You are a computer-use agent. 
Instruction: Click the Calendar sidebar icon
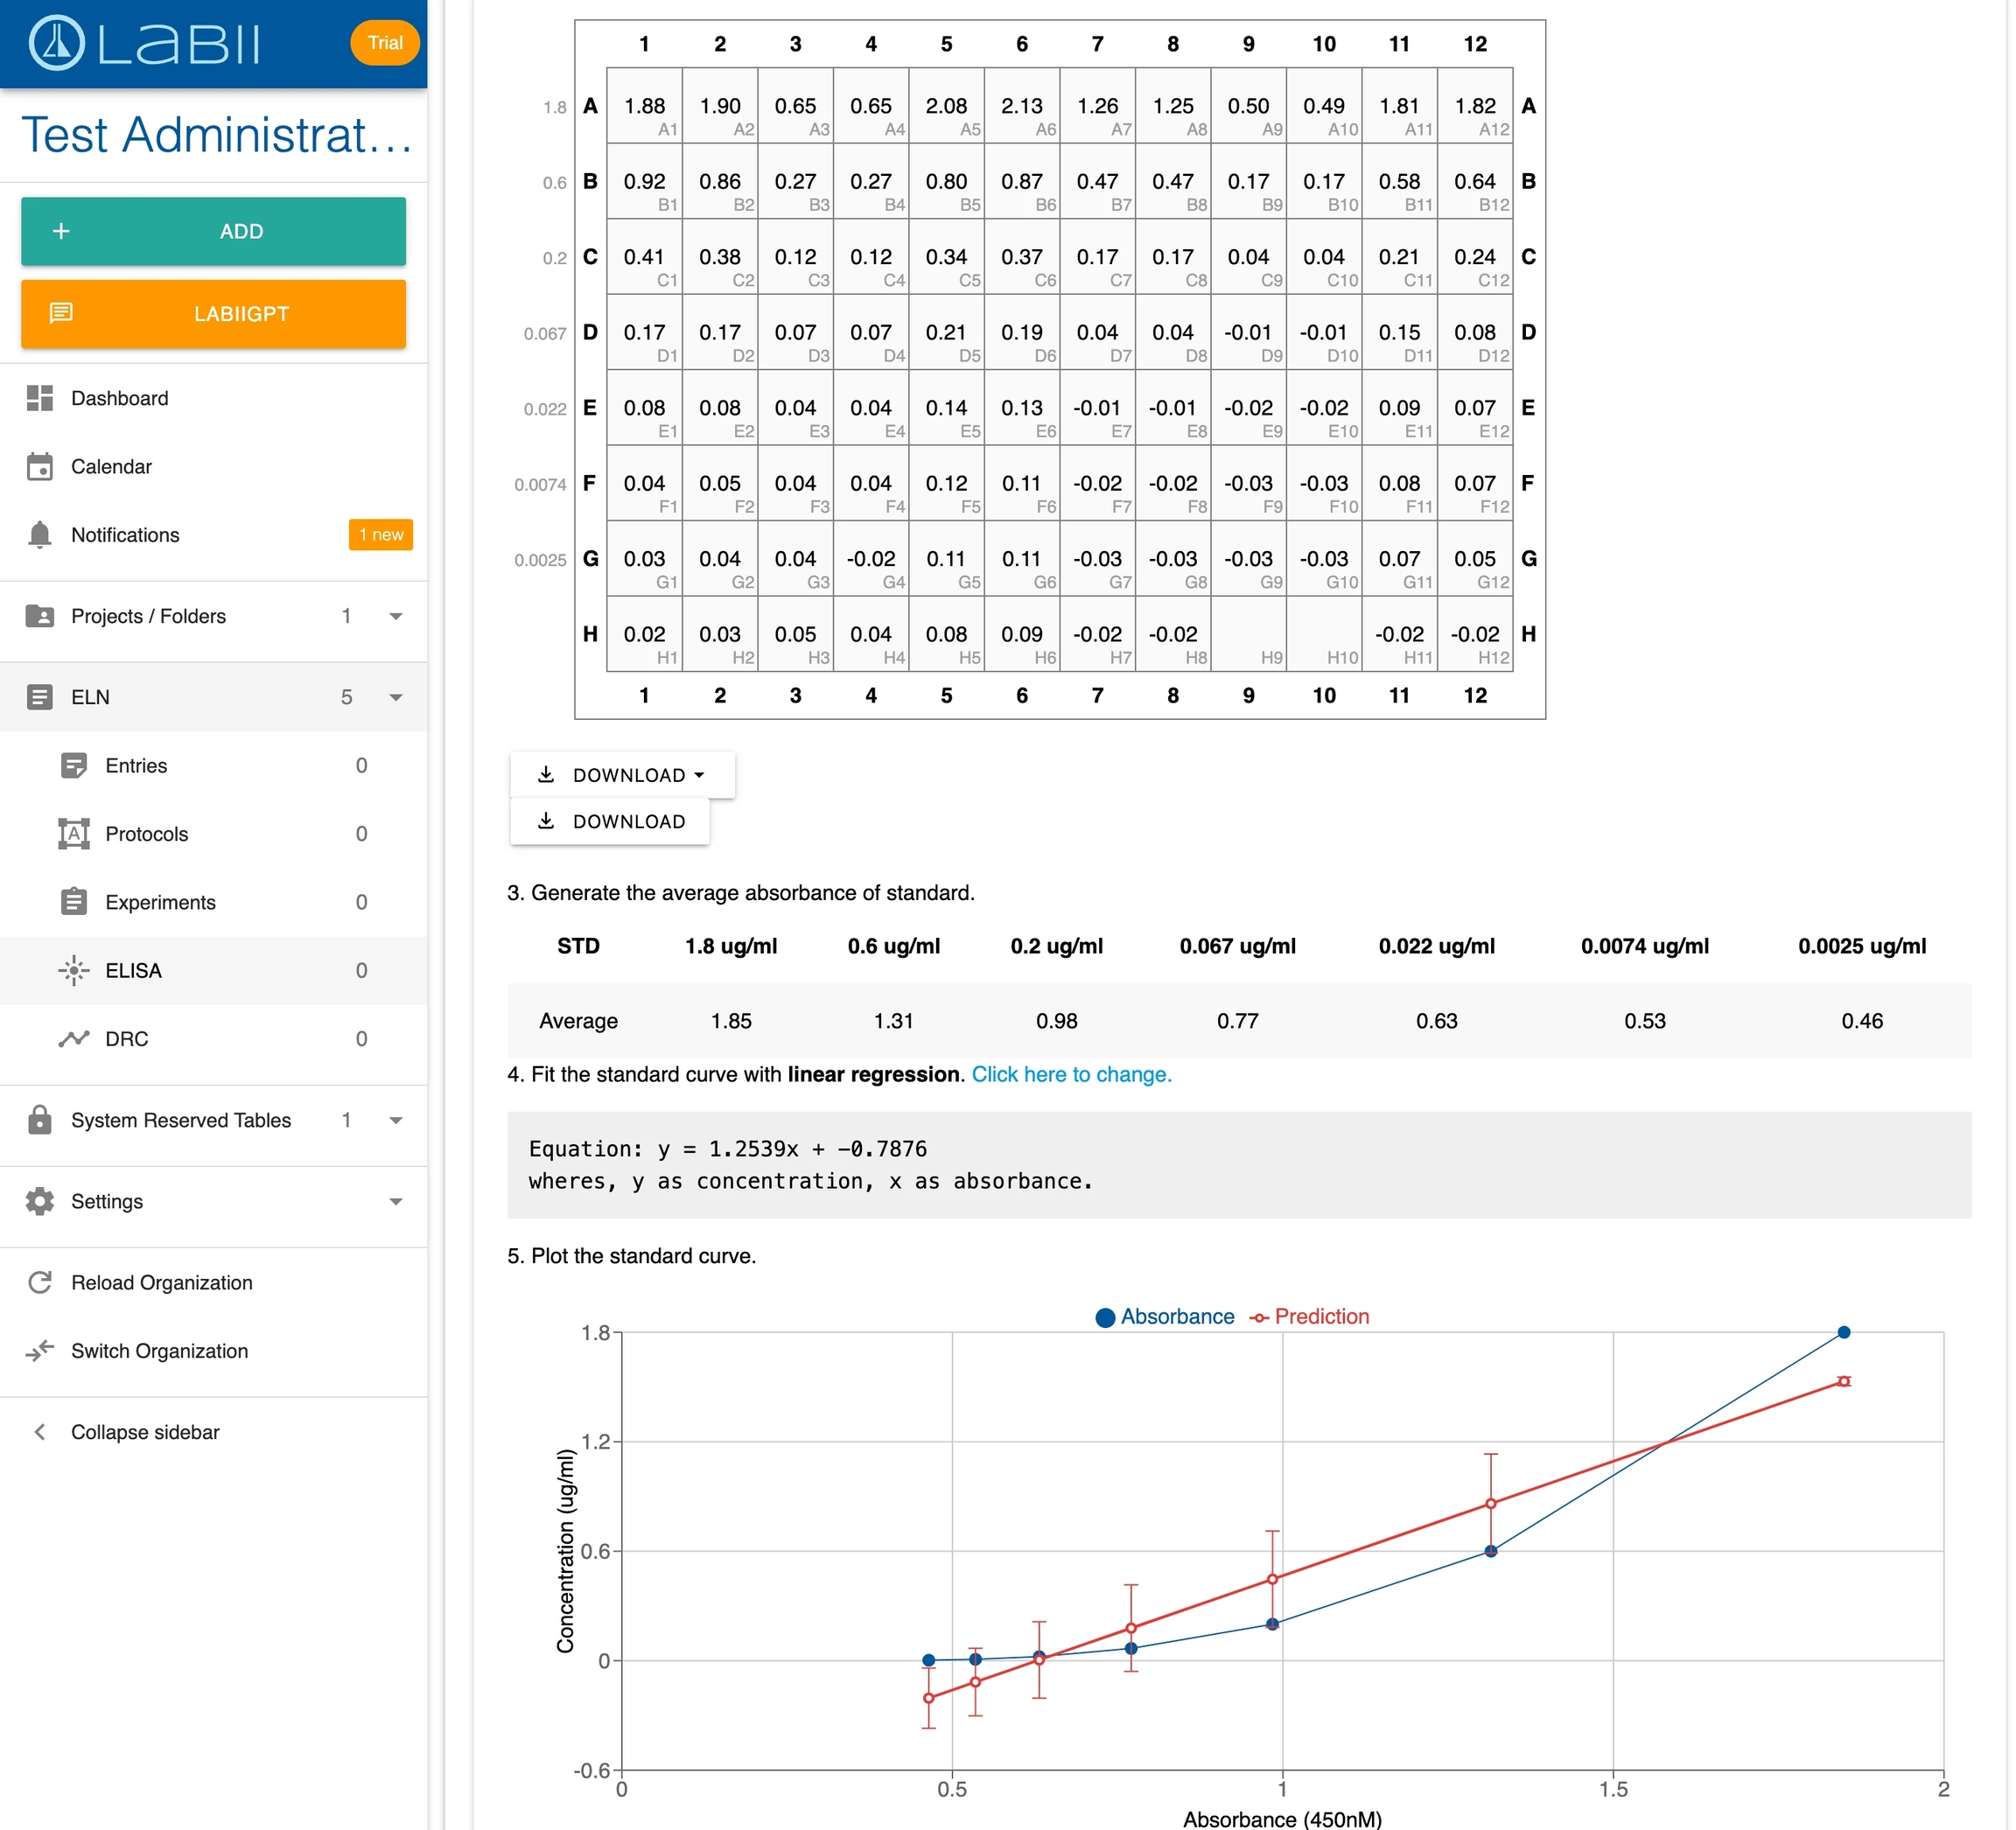click(x=40, y=467)
